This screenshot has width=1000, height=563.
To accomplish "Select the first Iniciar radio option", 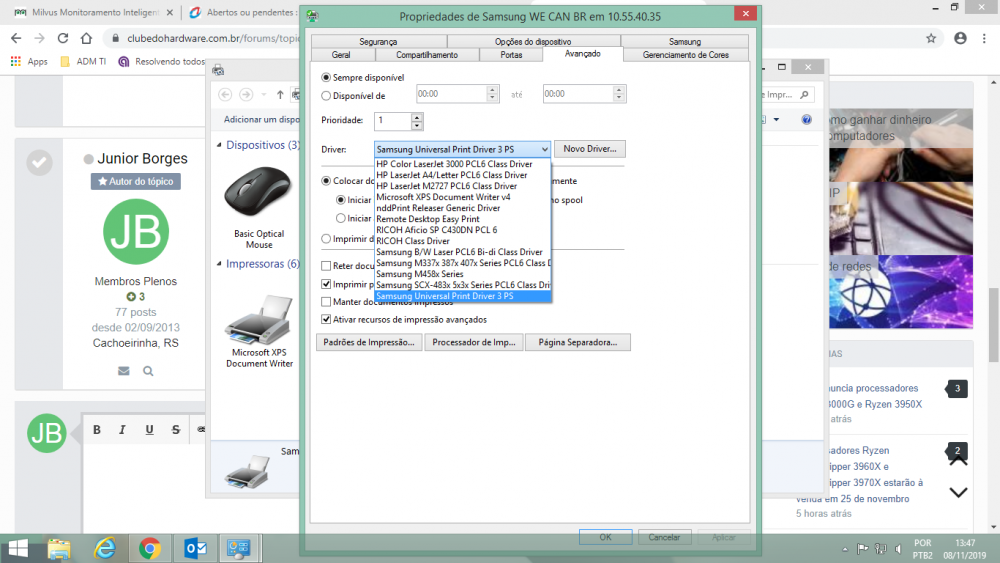I will click(x=341, y=200).
